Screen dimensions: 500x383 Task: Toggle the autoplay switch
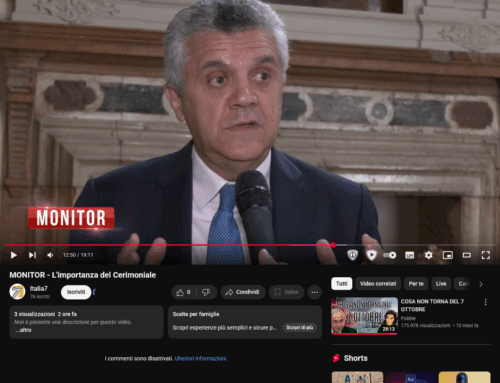point(390,255)
